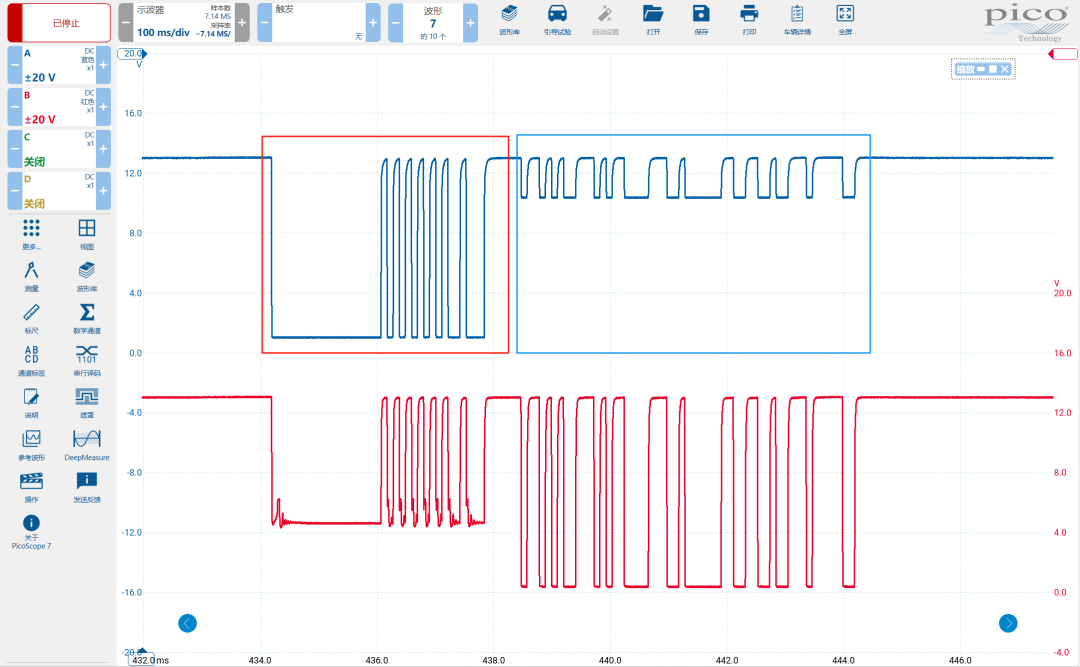Open the Actions clapperboard icon

31,487
